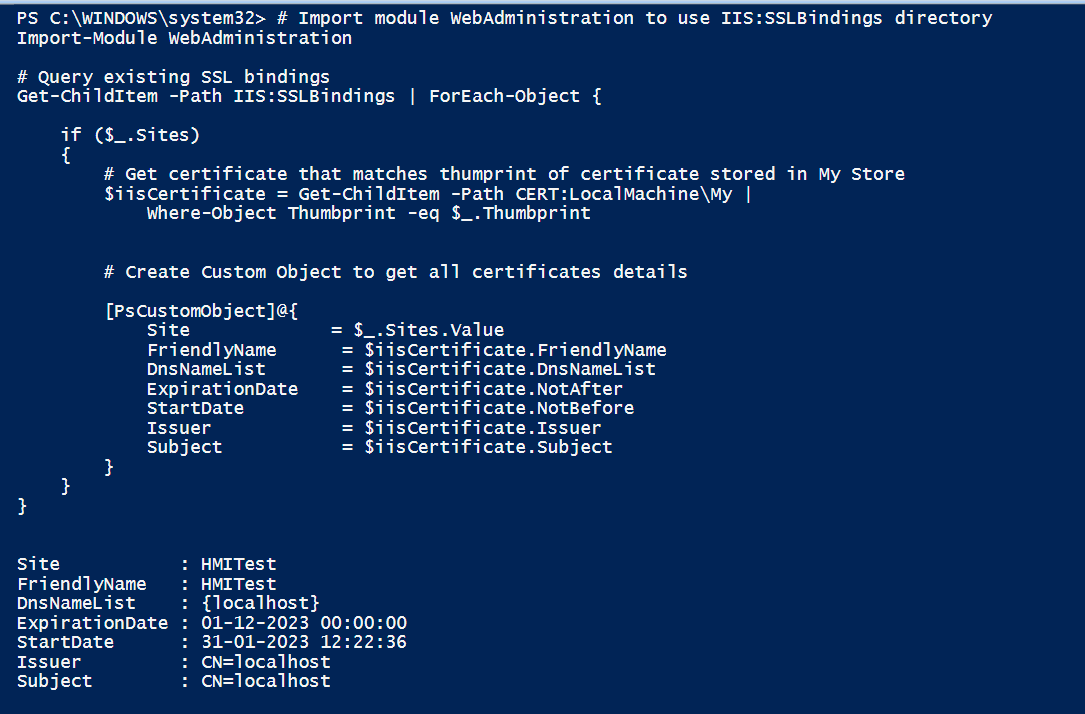Click $iisCertificate.DnsNameList expression

[x=510, y=369]
